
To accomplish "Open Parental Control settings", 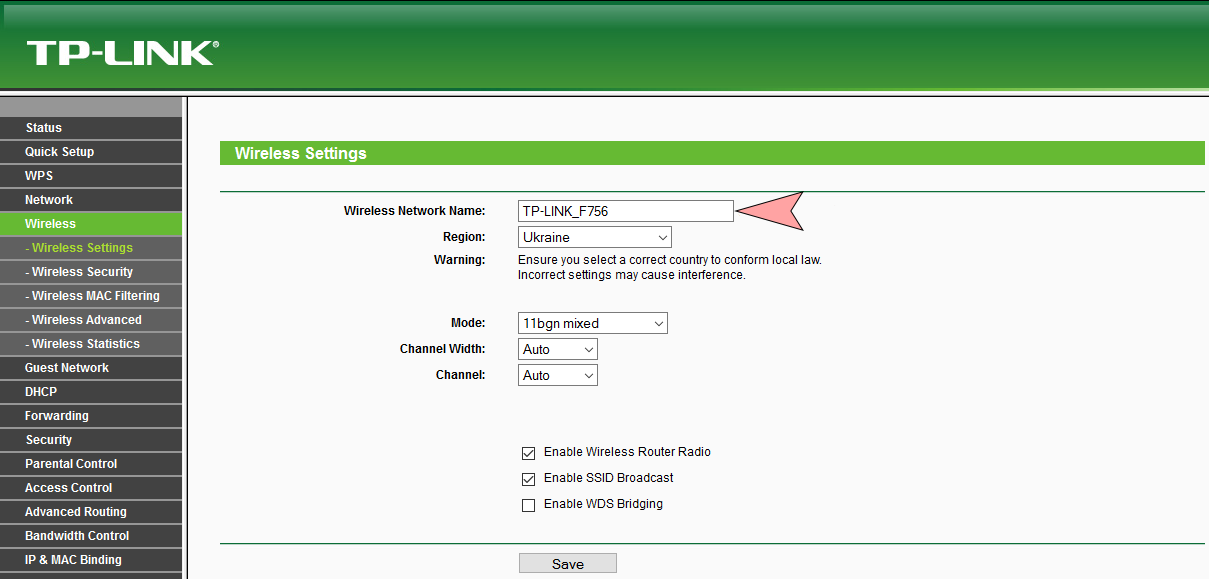I will 71,463.
